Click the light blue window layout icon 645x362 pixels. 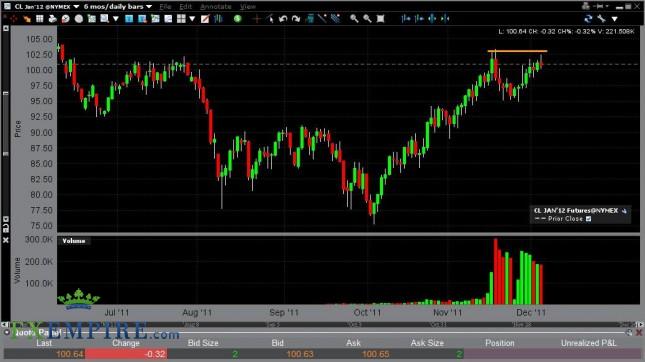168,19
